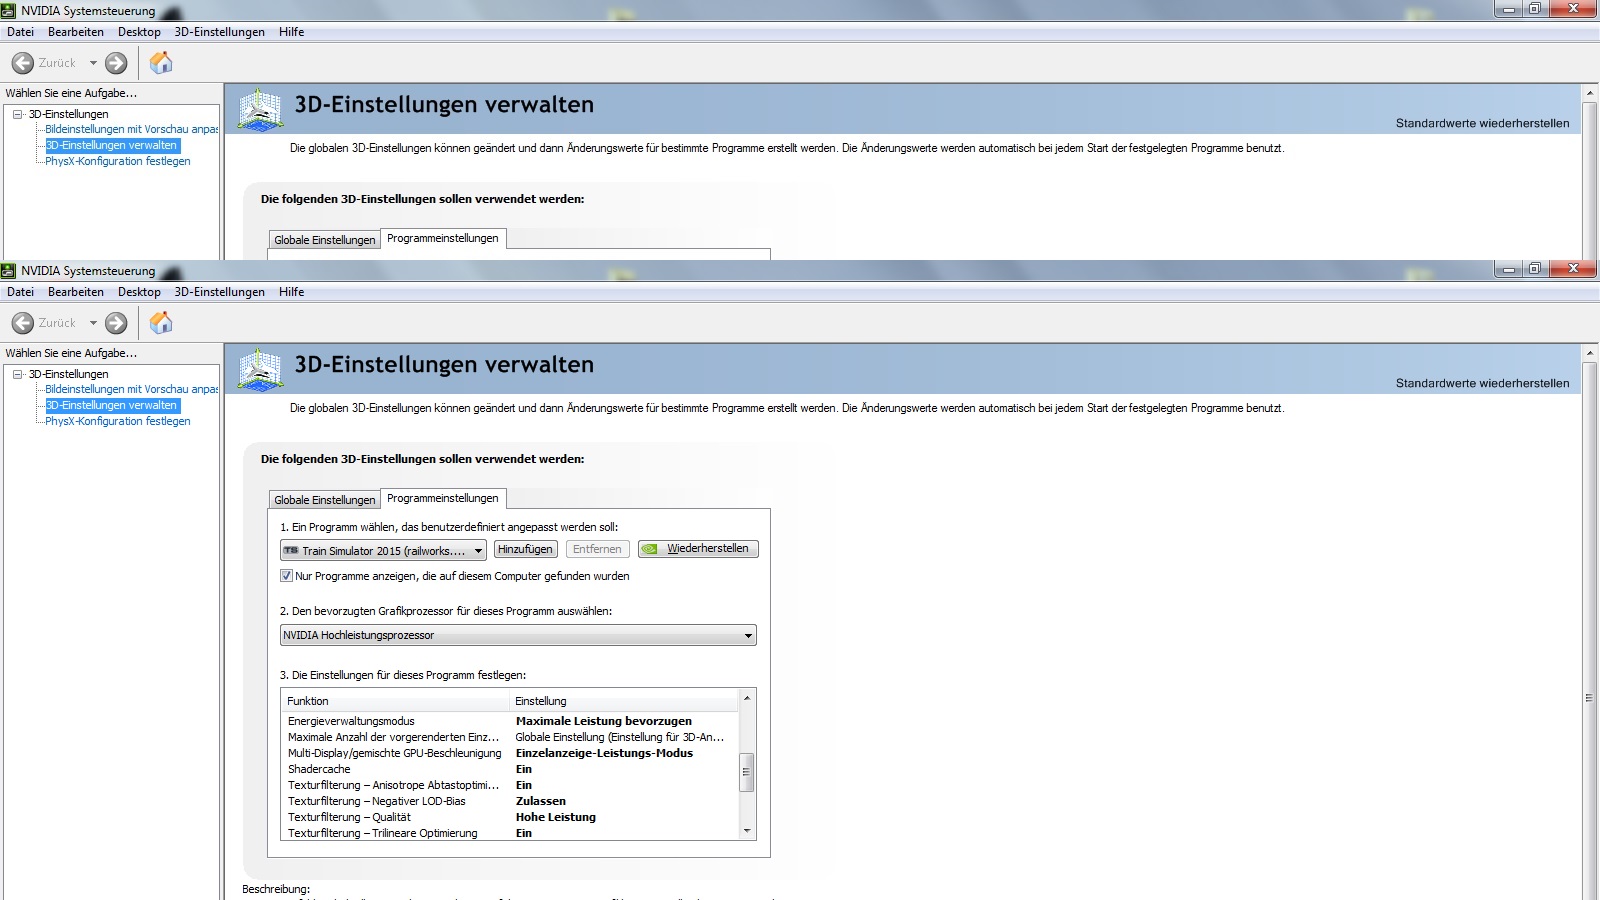Collapse the 3D-Einstellungen tree node in the upper window
The height and width of the screenshot is (900, 1600).
(18, 114)
